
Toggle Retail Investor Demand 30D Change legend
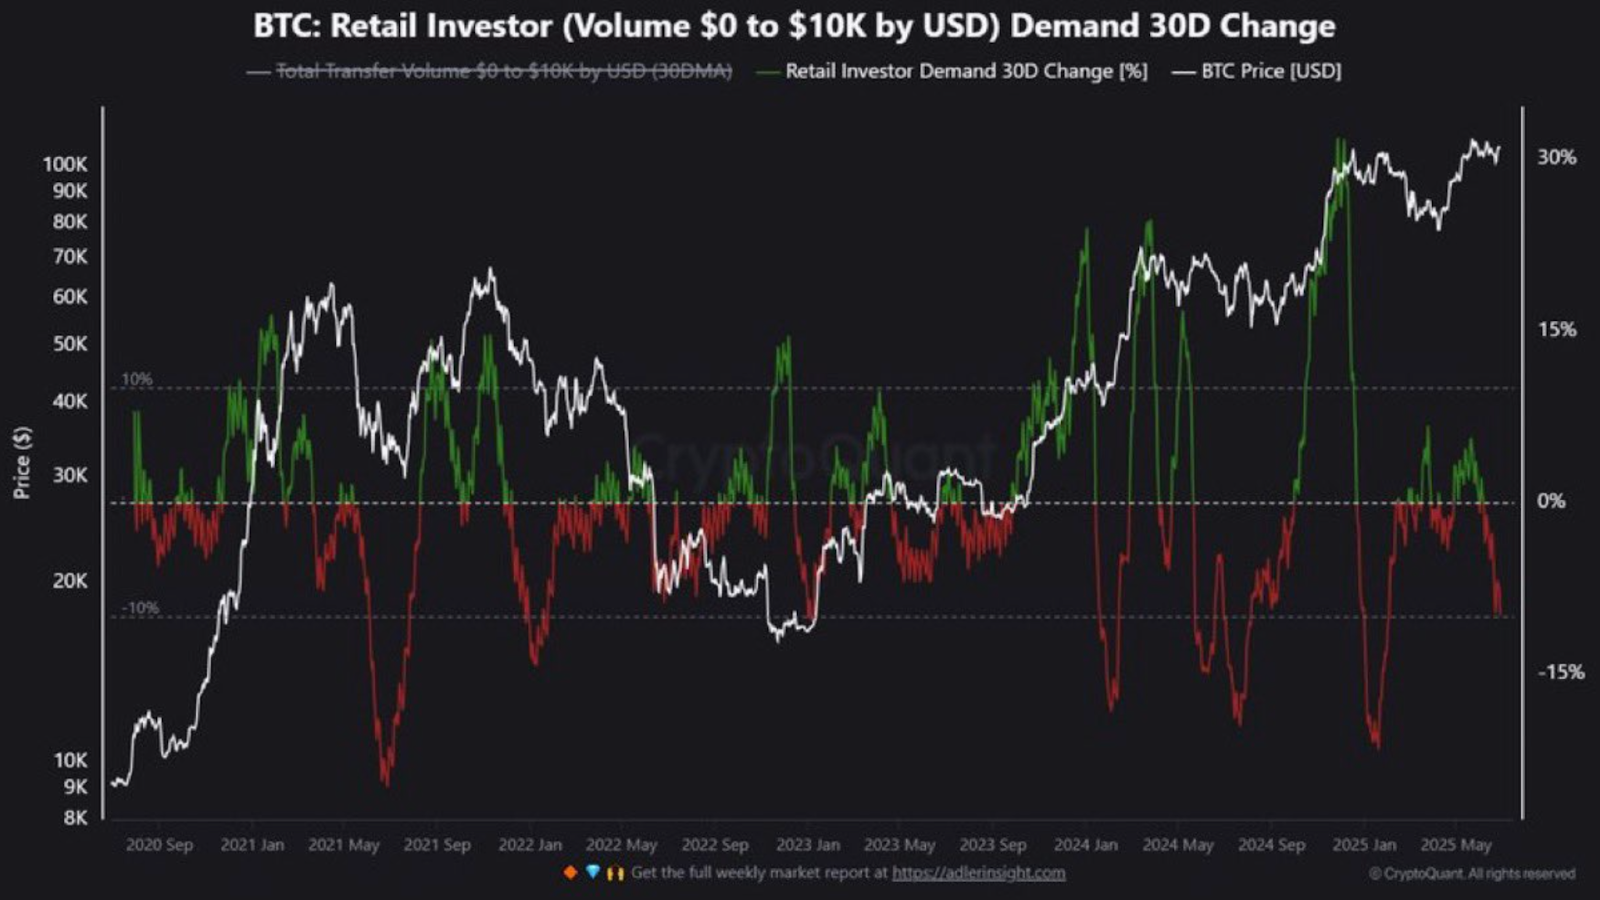pyautogui.click(x=953, y=71)
